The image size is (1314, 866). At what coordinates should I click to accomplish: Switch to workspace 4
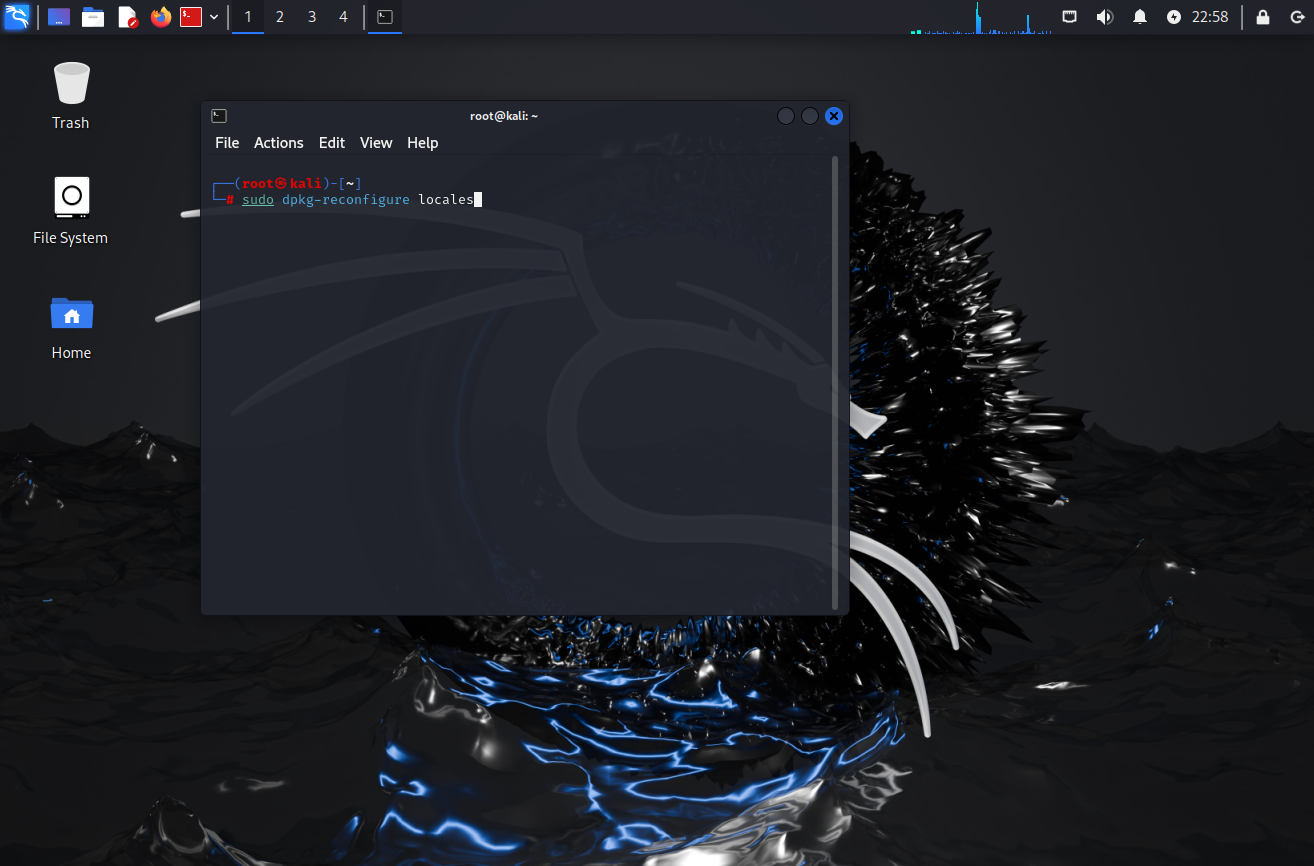coord(344,17)
